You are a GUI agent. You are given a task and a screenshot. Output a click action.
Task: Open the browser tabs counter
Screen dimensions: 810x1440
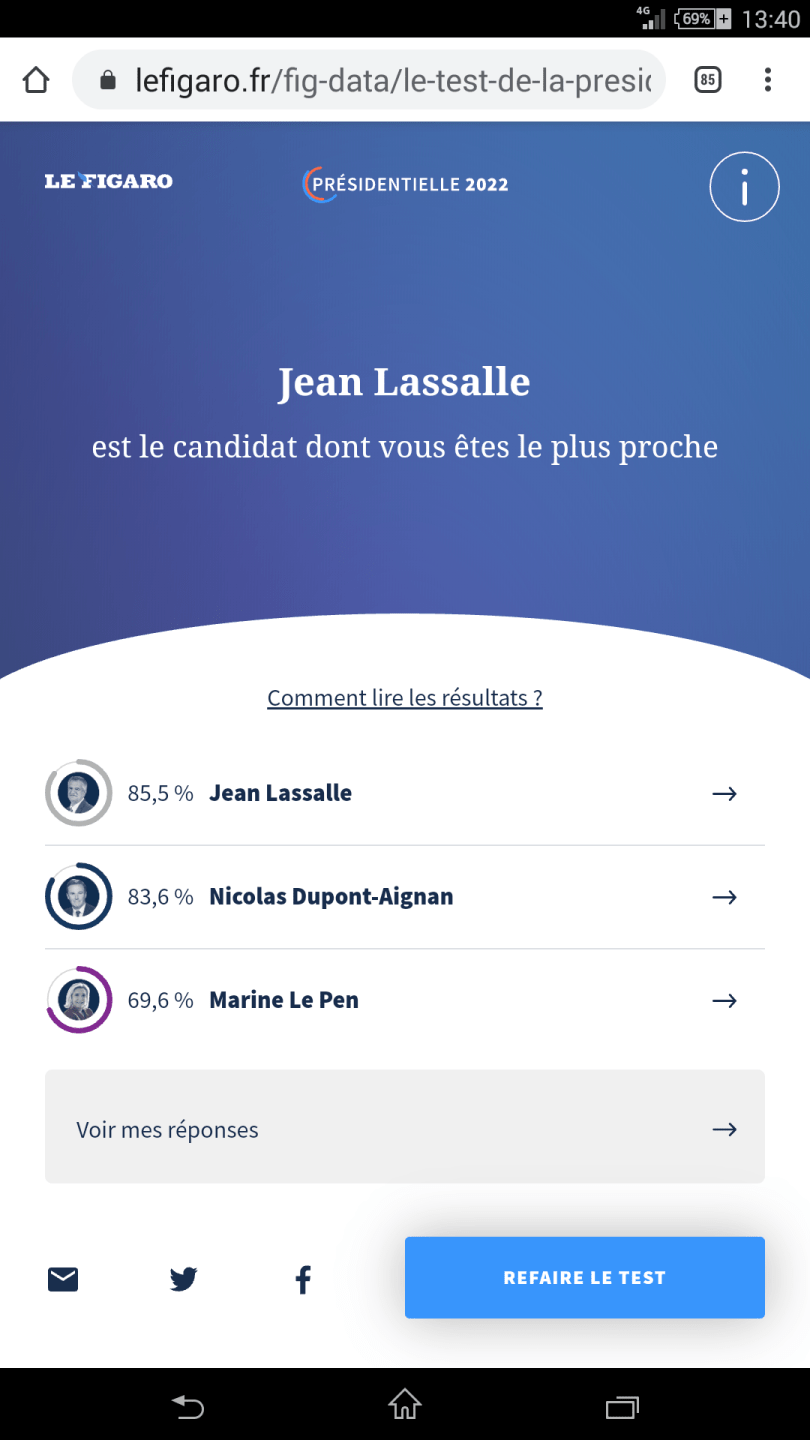coord(708,80)
